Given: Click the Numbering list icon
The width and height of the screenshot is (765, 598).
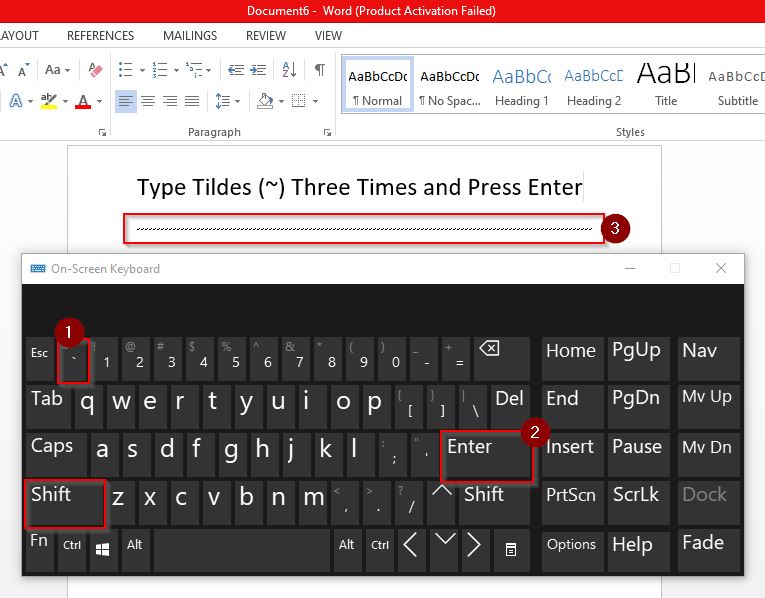Looking at the screenshot, I should point(160,70).
